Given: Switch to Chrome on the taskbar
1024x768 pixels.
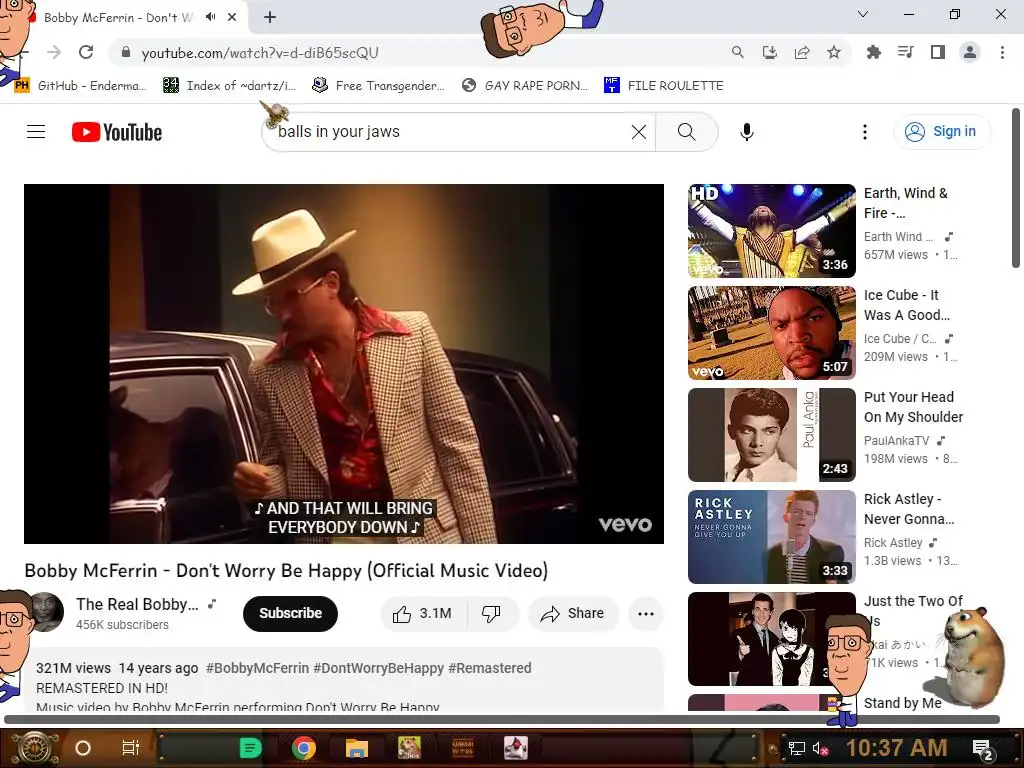Looking at the screenshot, I should tap(304, 748).
